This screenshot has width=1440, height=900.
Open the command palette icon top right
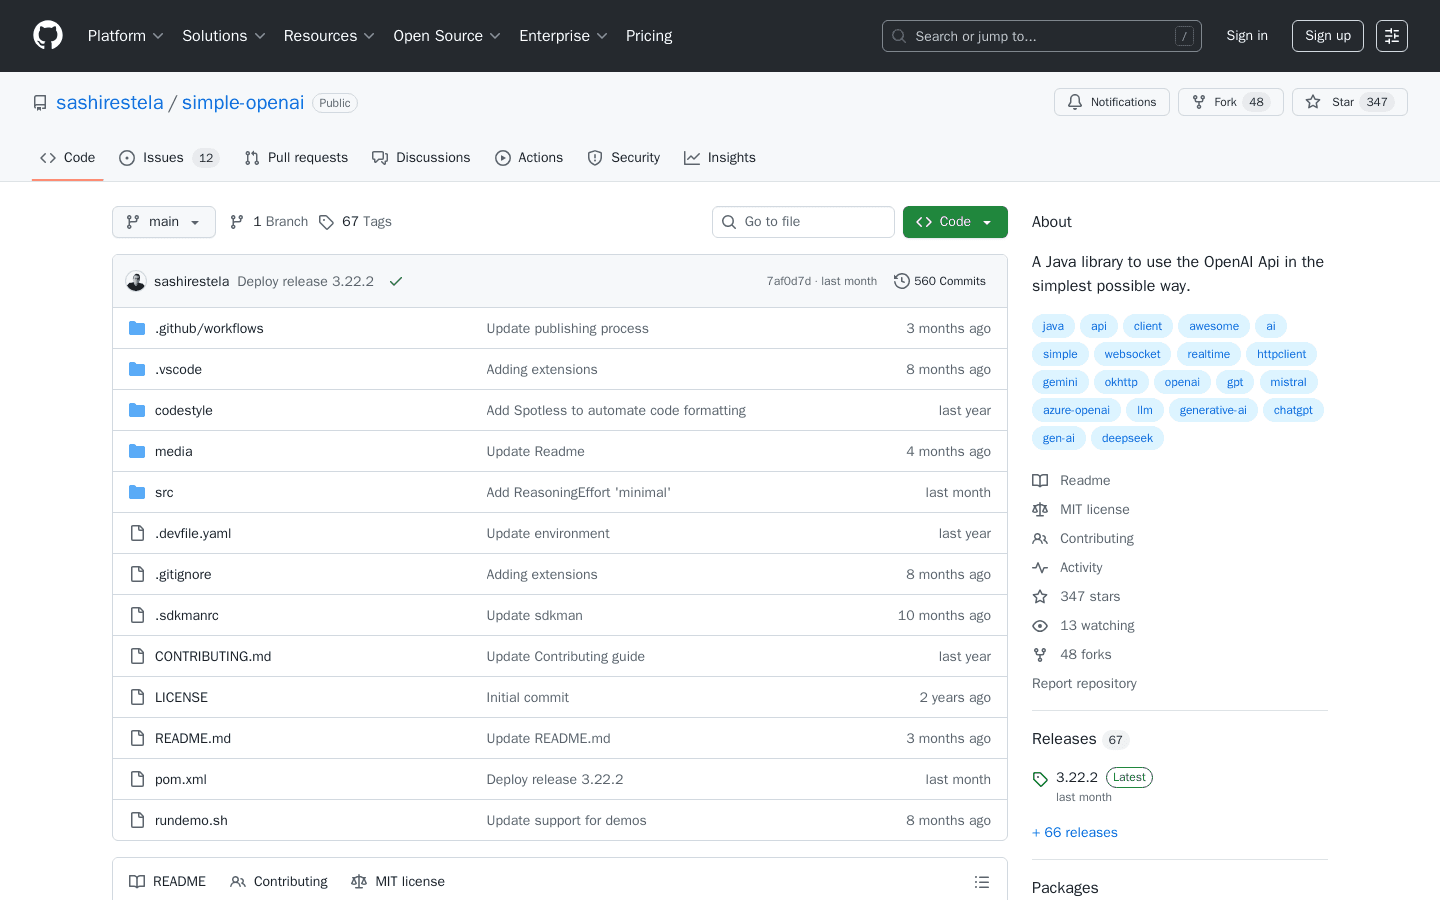click(x=1392, y=35)
